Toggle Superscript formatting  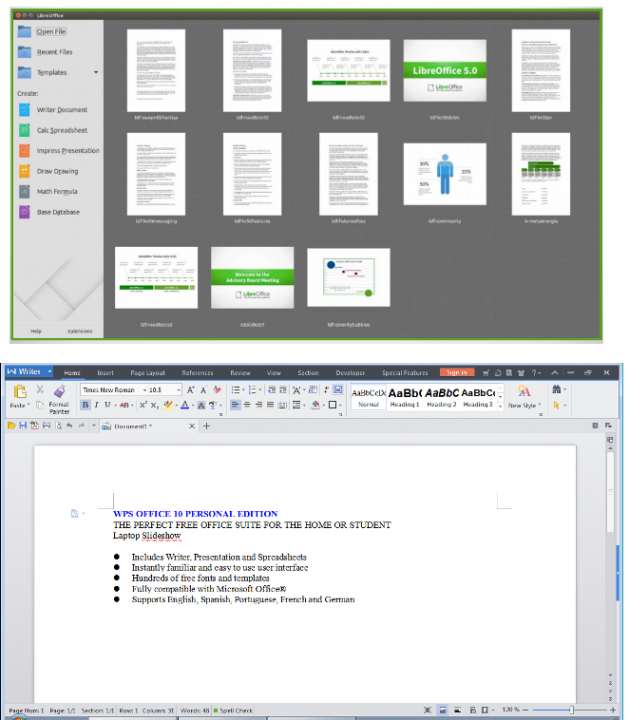143,405
